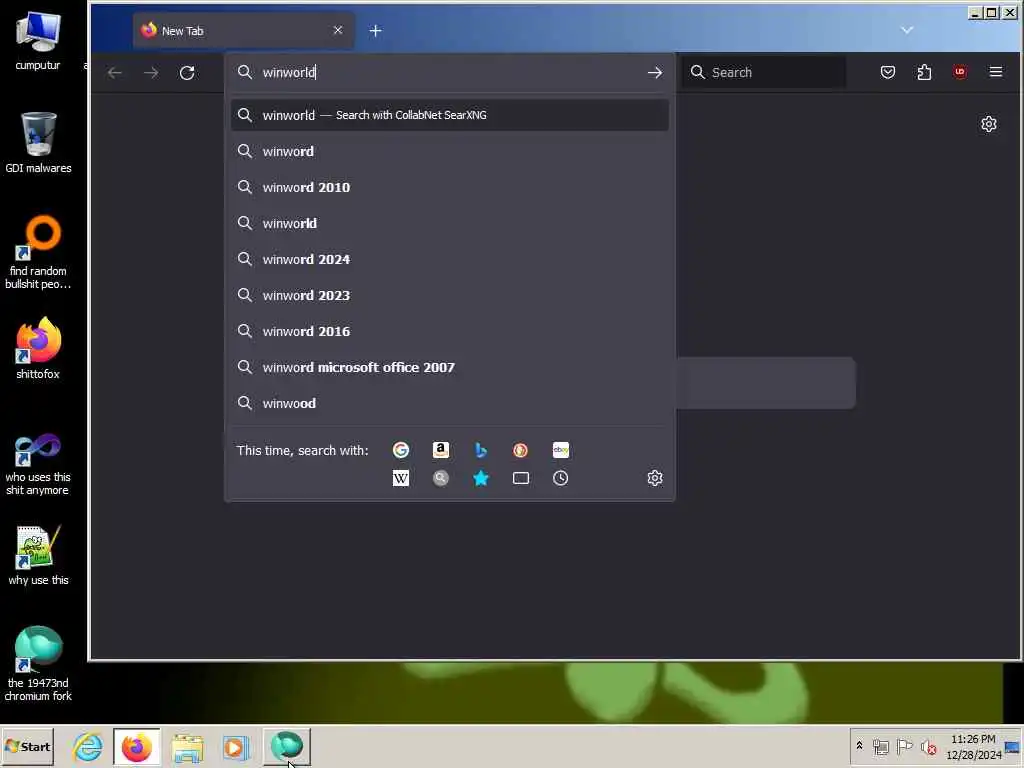Search history using the clock icon
This screenshot has width=1024, height=768.
point(561,479)
